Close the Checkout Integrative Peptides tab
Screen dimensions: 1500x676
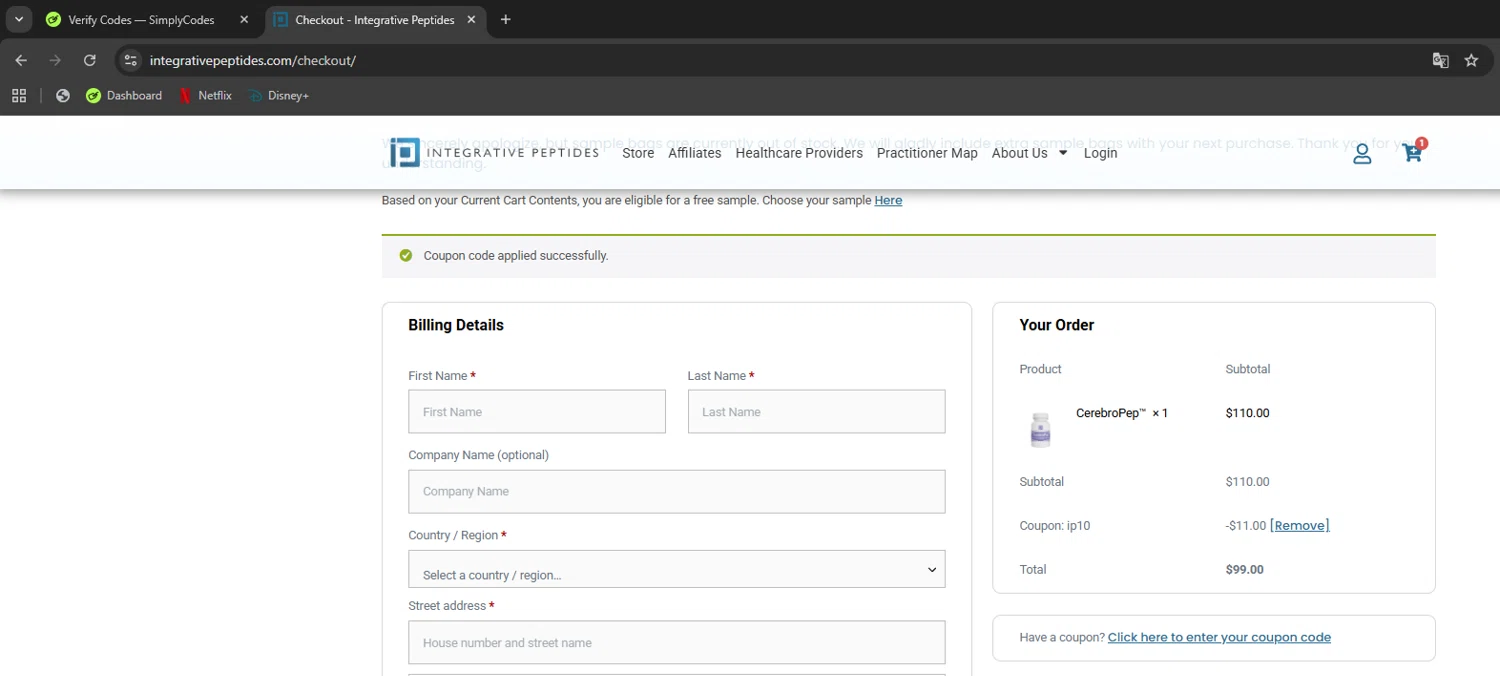(471, 19)
